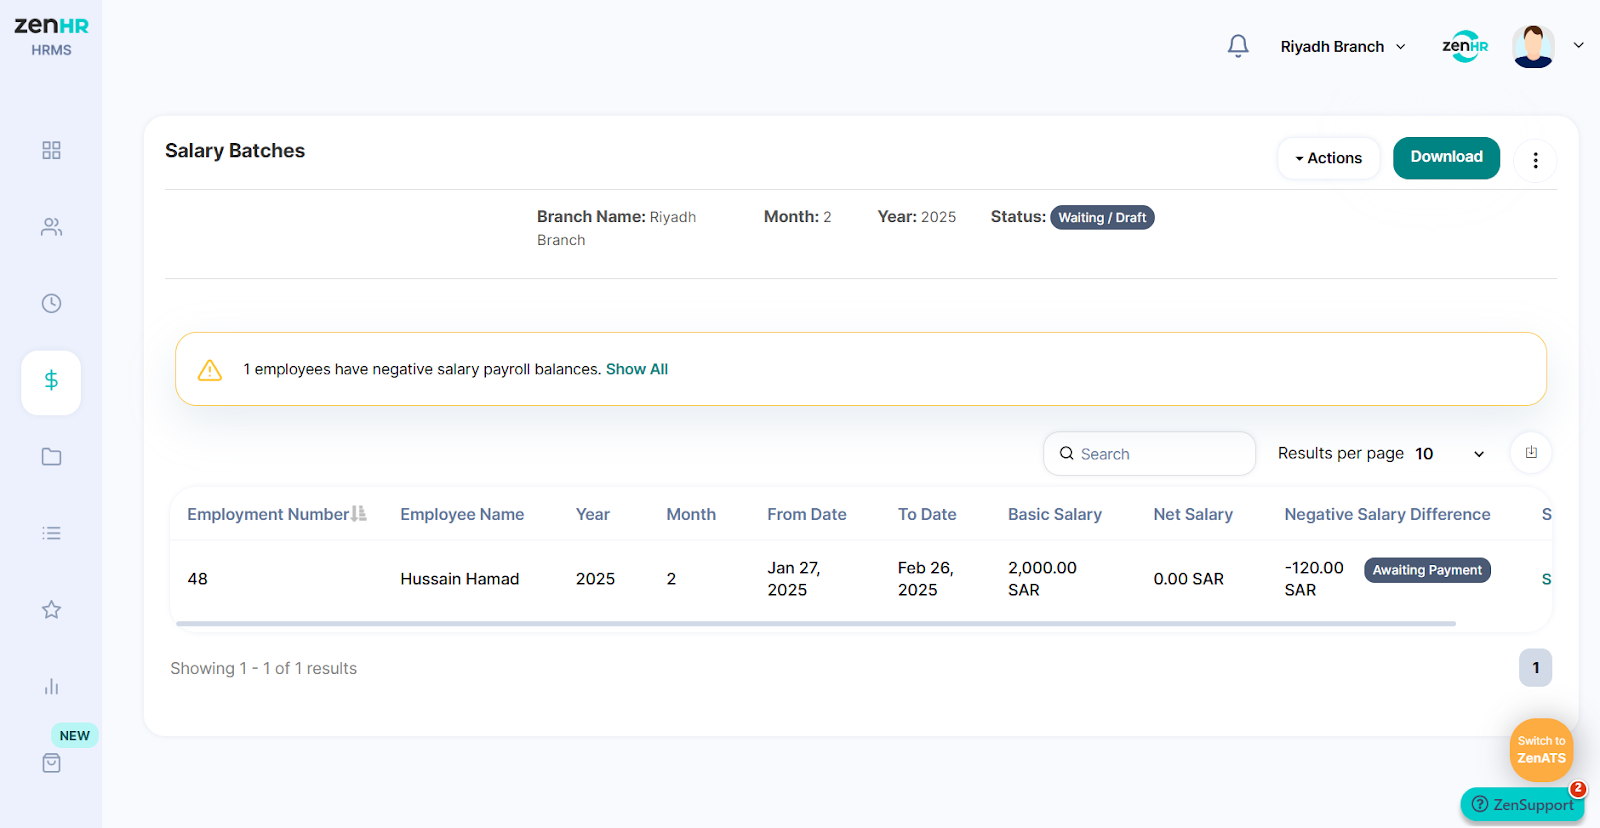The image size is (1600, 828).
Task: Click the 0.00 SAR net salary cell
Action: pos(1188,579)
